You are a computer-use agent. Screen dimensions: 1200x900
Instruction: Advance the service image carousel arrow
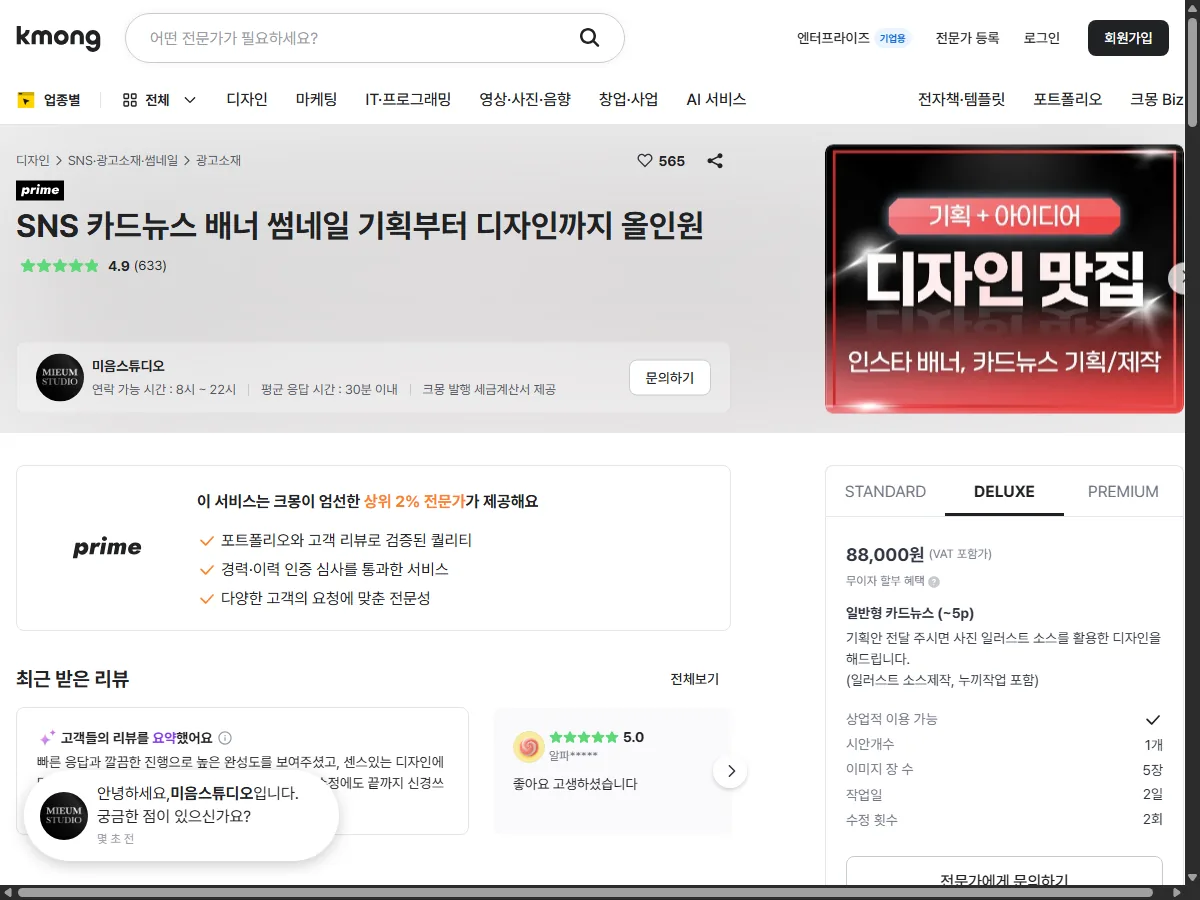1178,278
